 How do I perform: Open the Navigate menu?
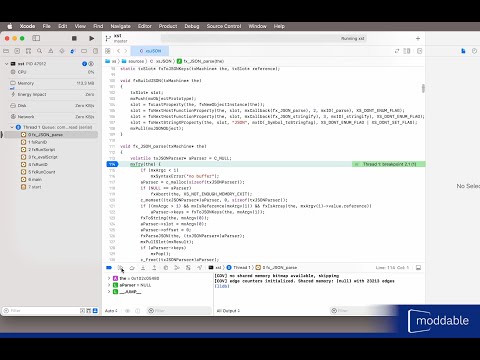pyautogui.click(x=121, y=26)
